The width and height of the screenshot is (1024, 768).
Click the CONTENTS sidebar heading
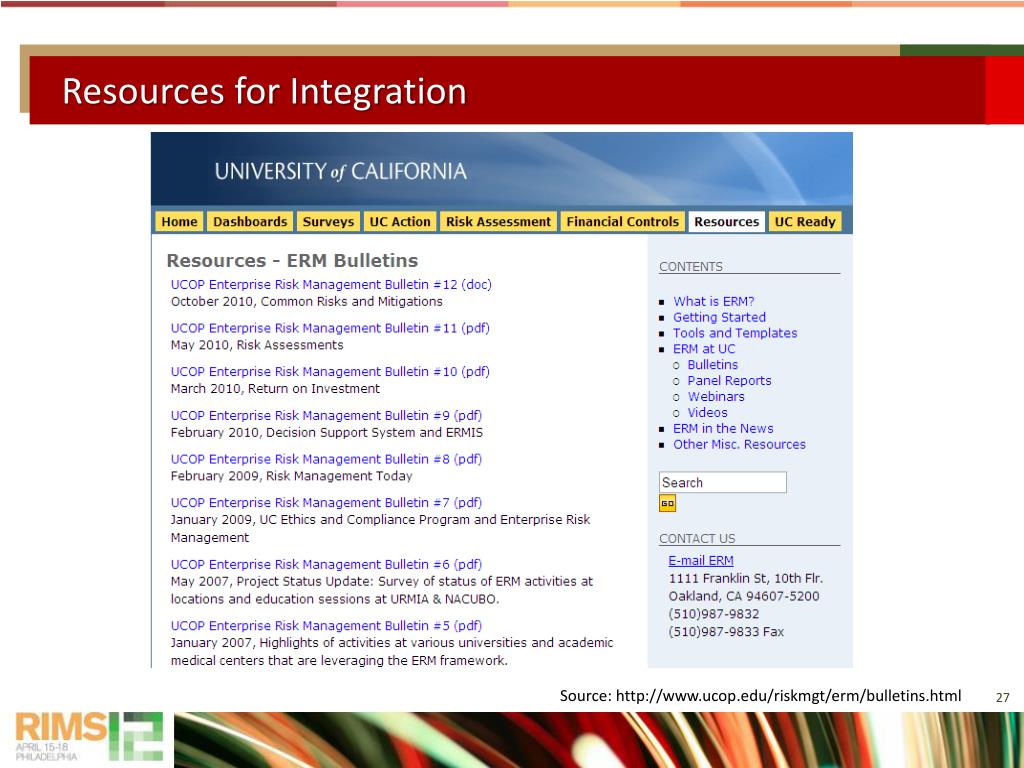pyautogui.click(x=691, y=266)
